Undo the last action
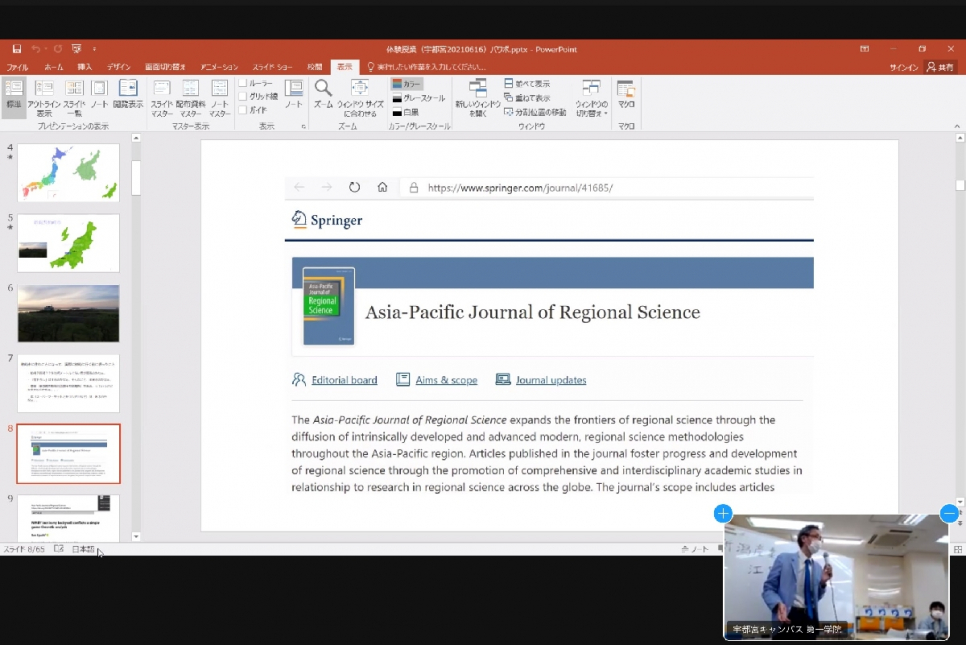 [x=36, y=49]
